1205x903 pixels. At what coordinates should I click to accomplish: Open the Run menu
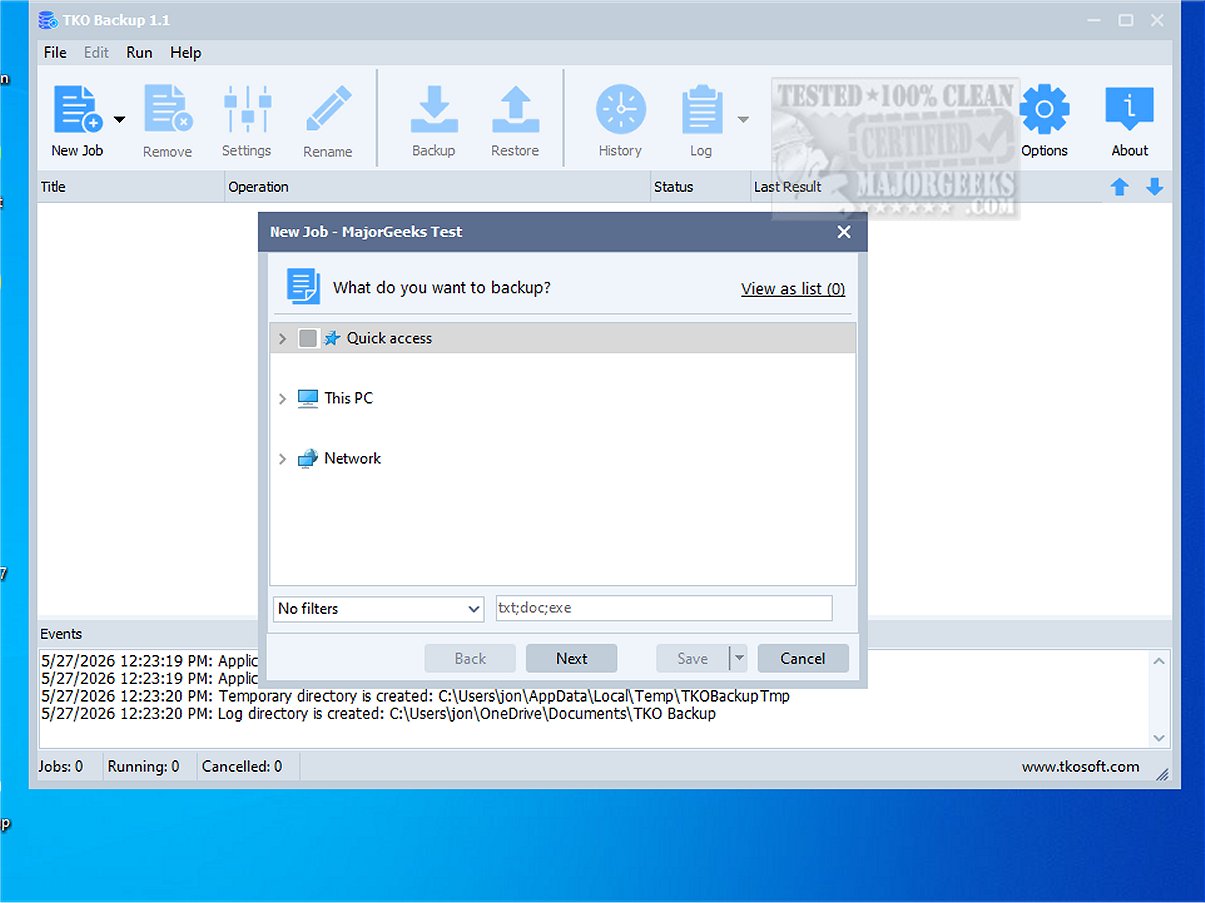point(139,52)
